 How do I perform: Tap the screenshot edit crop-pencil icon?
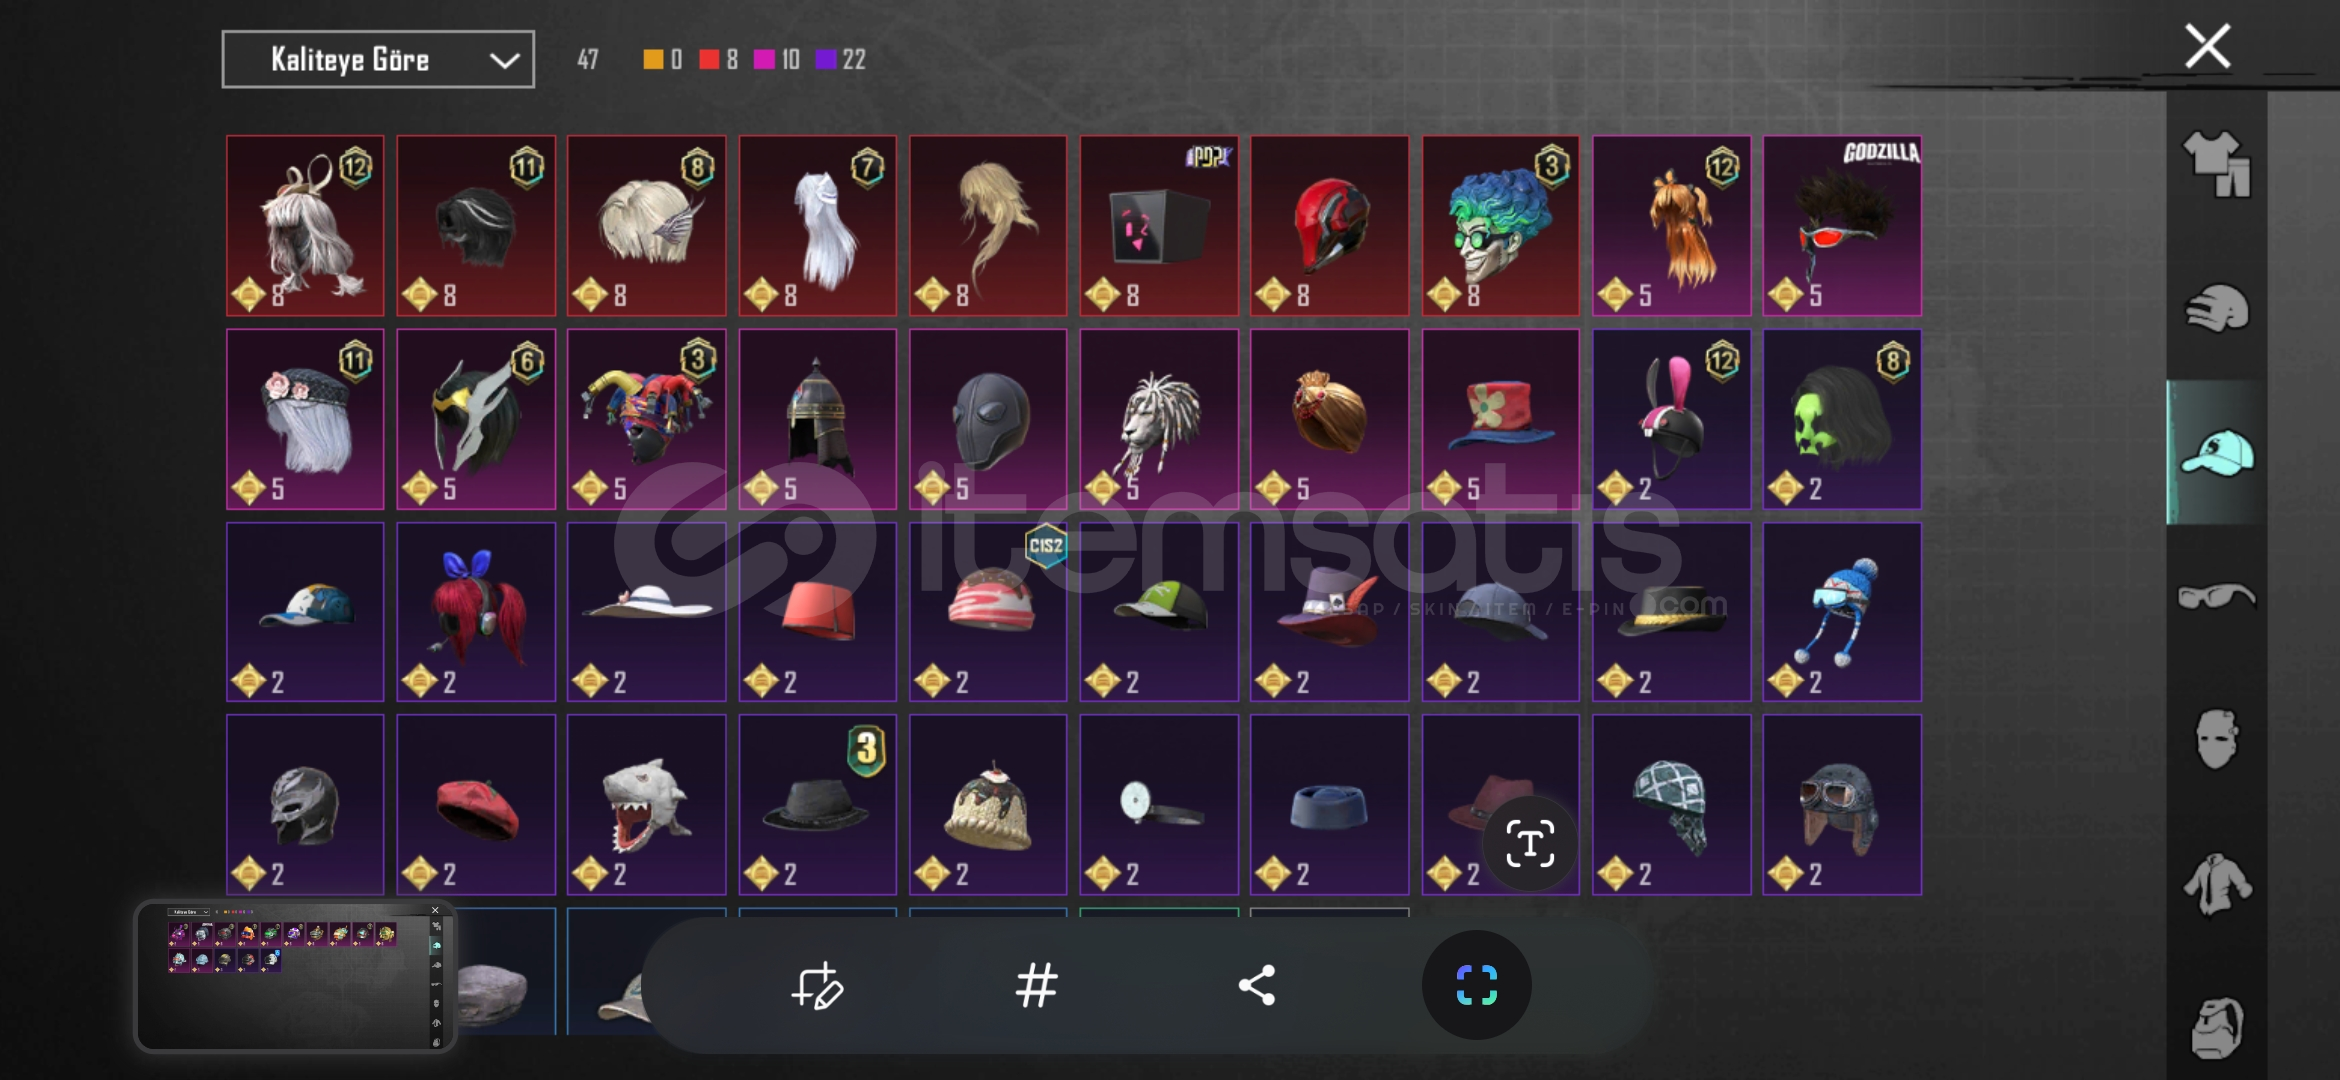click(x=817, y=986)
